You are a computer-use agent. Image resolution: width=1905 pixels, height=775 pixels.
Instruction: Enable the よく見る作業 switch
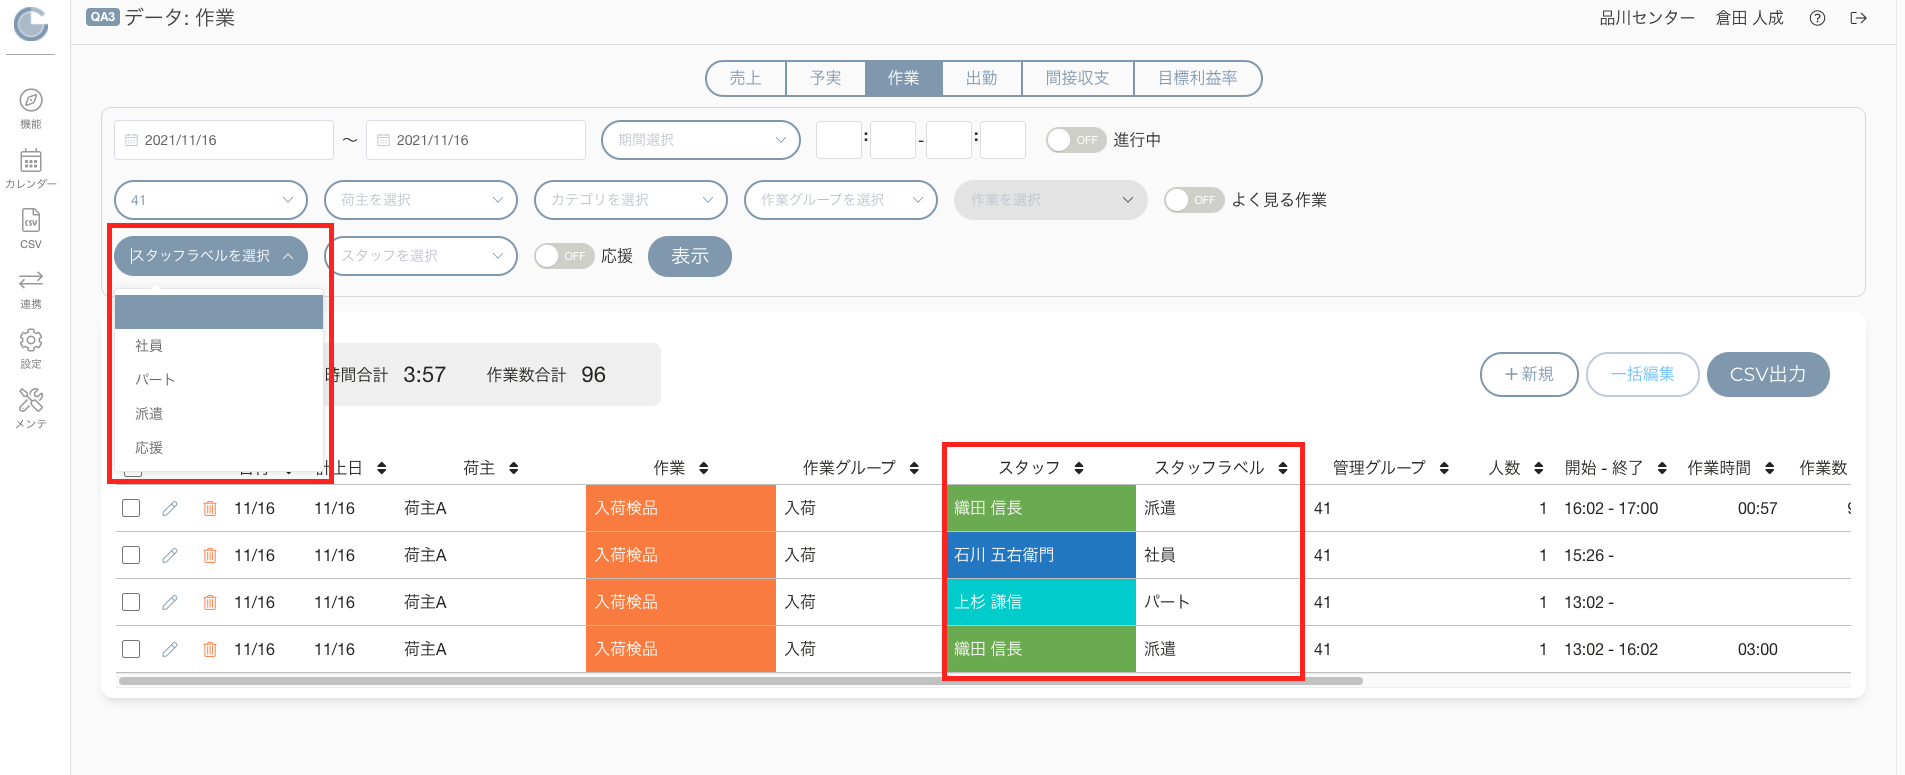tap(1194, 200)
